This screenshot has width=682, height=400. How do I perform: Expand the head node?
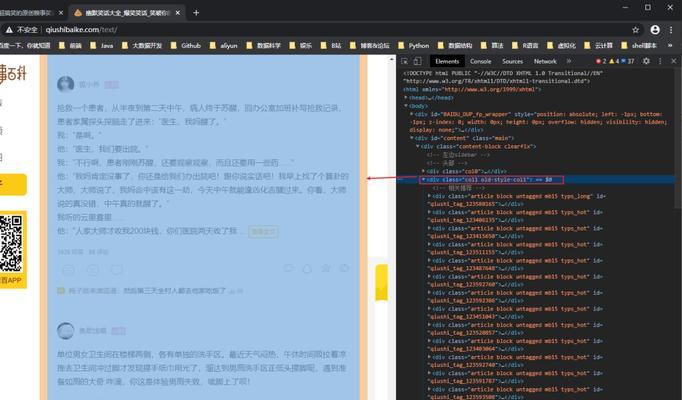coord(406,98)
